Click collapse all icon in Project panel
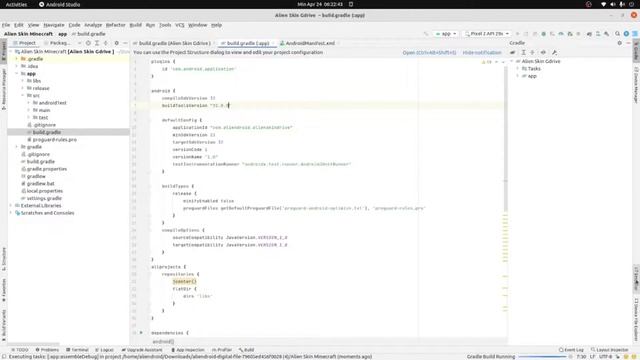The width and height of the screenshot is (640, 360). point(106,43)
